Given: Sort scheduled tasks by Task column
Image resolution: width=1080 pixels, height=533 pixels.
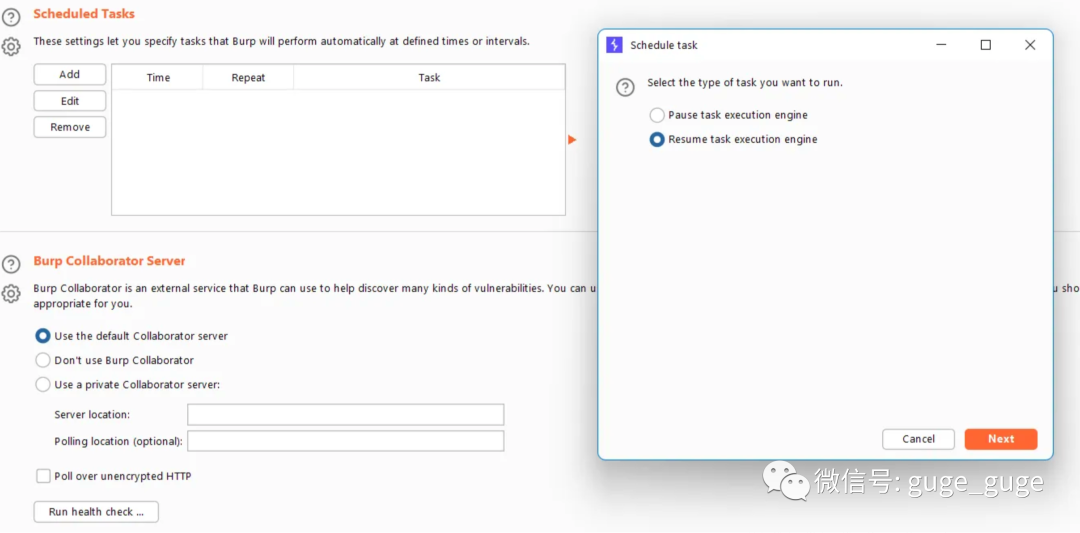Looking at the screenshot, I should click(429, 77).
